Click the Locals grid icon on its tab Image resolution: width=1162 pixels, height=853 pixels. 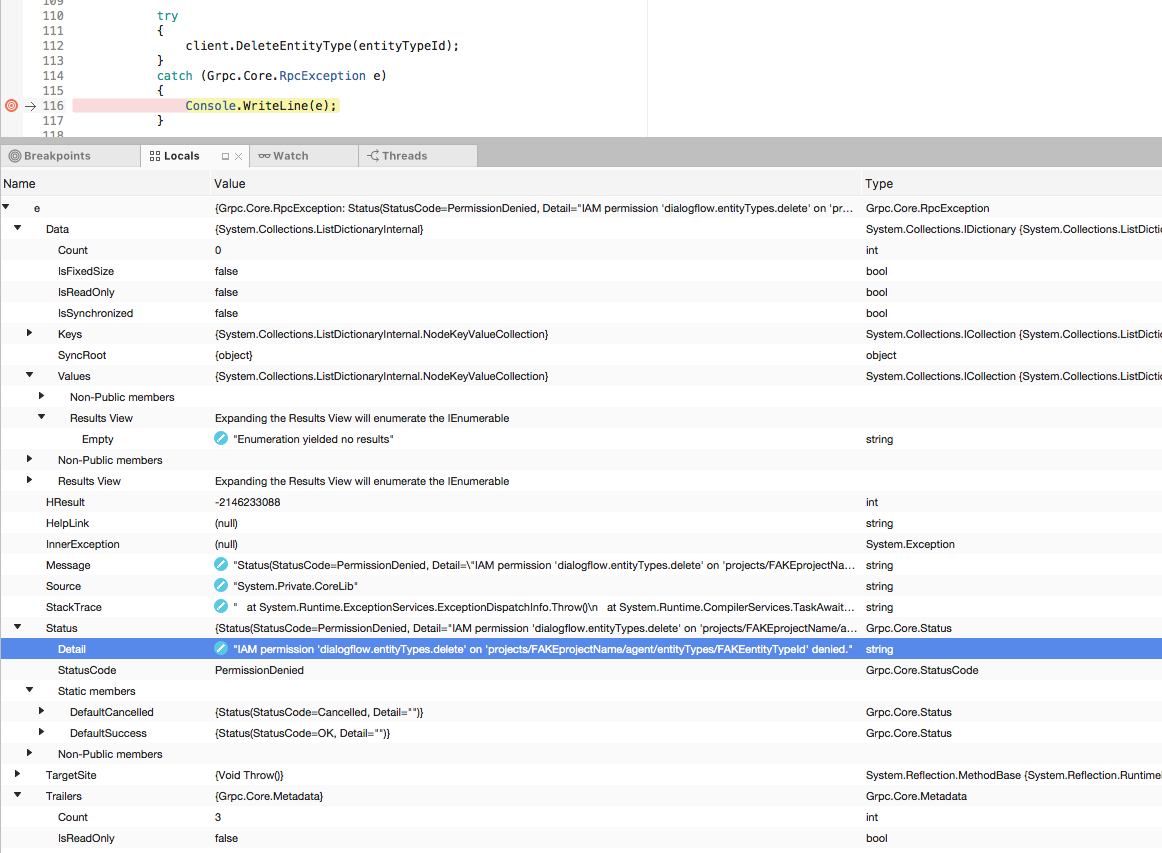154,155
